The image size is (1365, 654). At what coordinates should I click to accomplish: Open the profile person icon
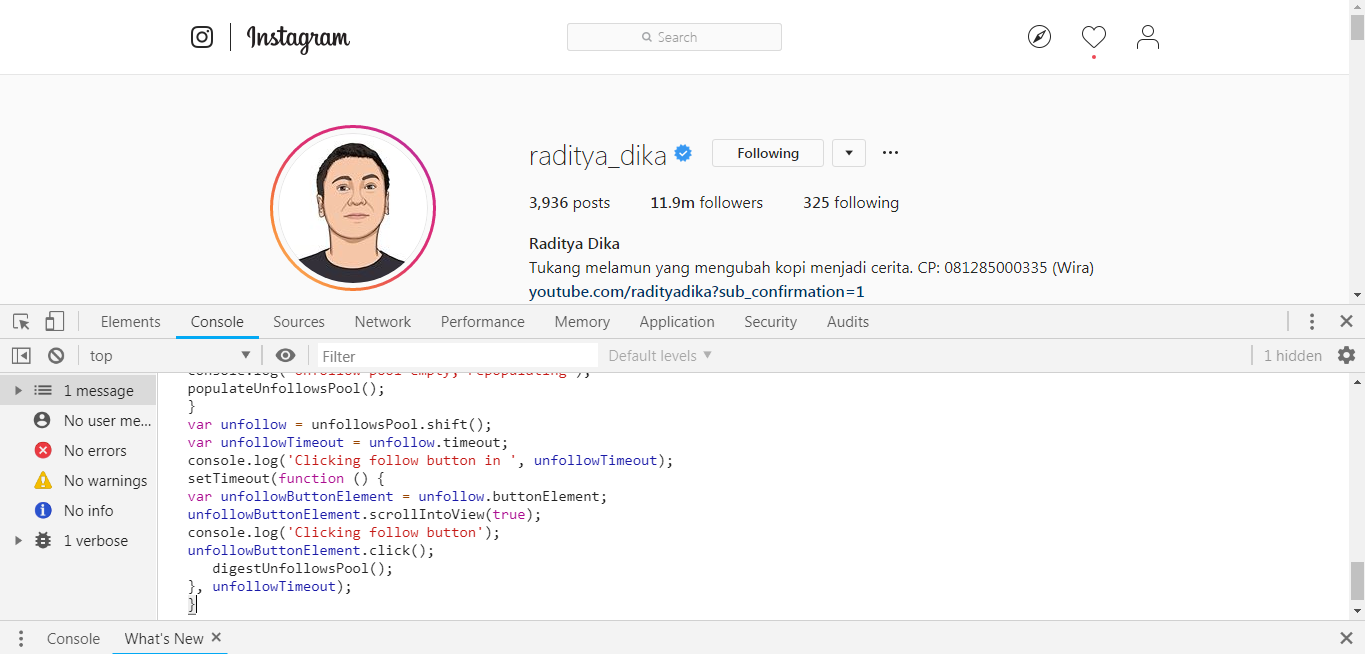pyautogui.click(x=1148, y=37)
